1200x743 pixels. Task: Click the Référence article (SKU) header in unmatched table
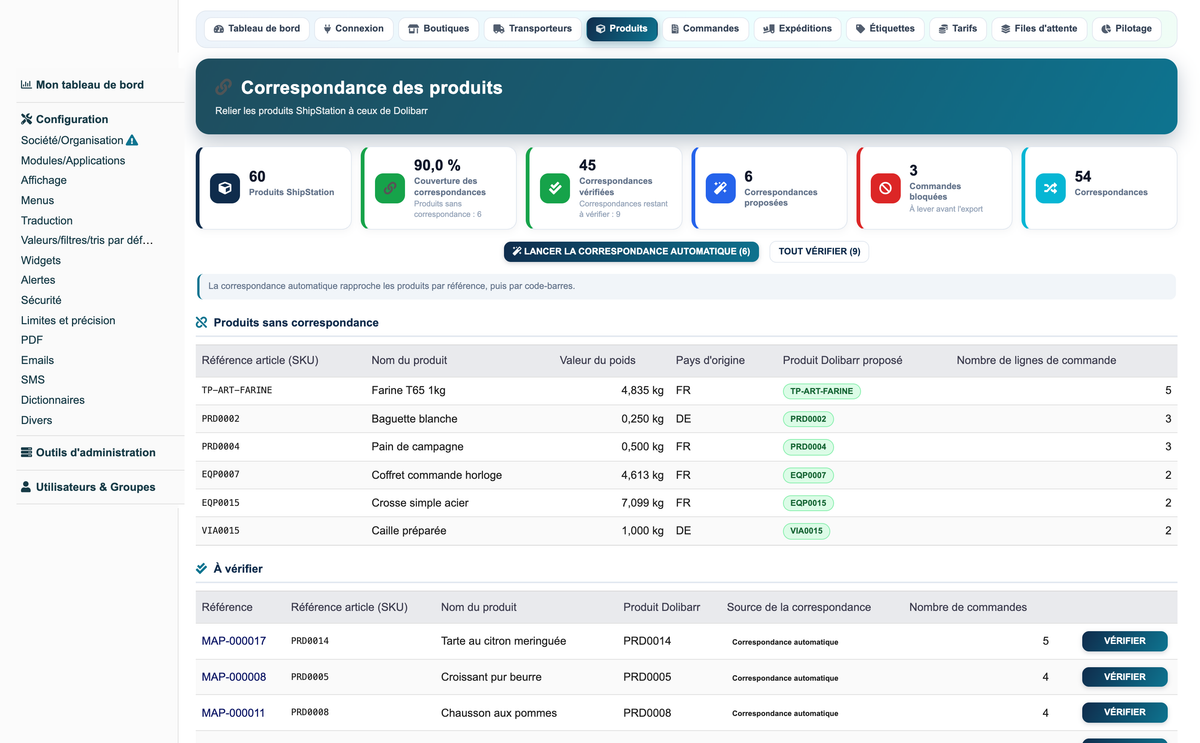point(260,360)
